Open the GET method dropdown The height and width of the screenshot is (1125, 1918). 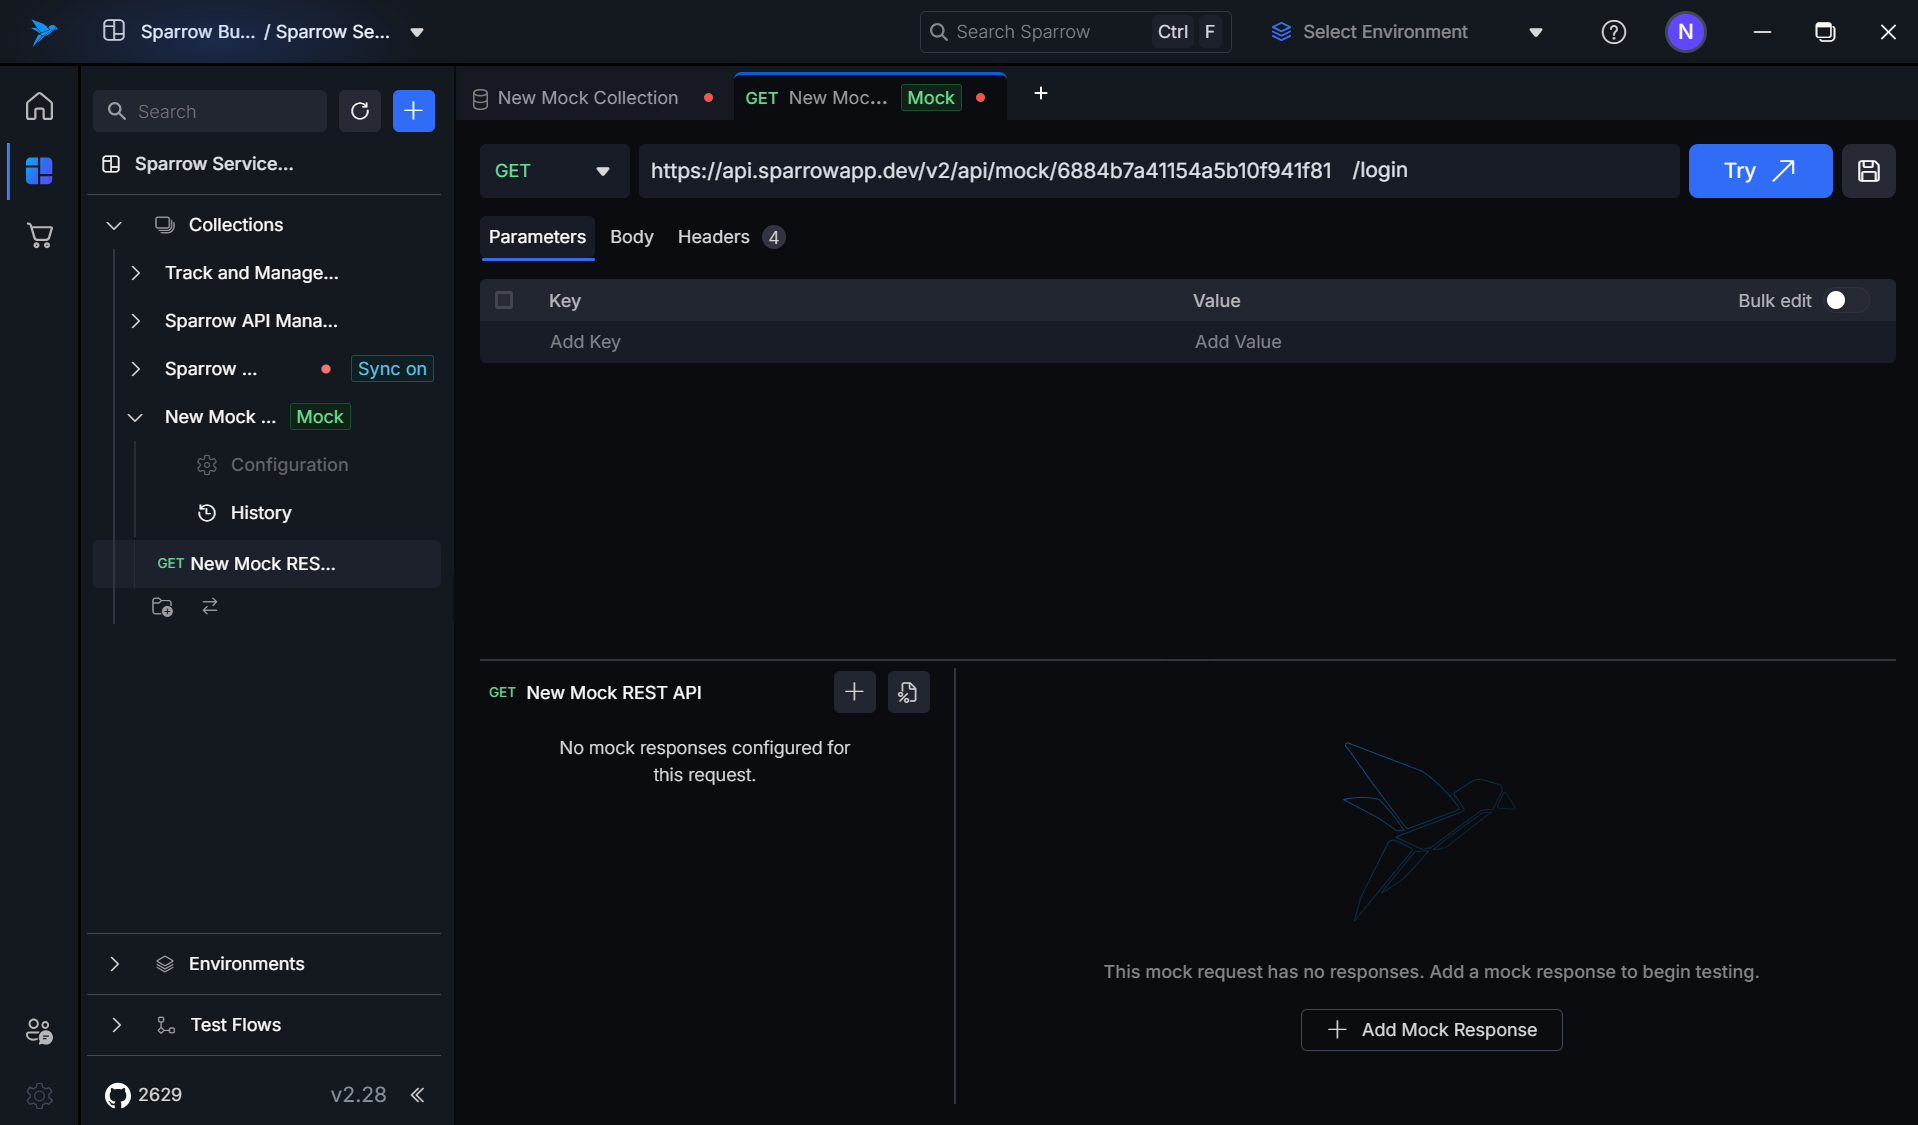pyautogui.click(x=554, y=171)
